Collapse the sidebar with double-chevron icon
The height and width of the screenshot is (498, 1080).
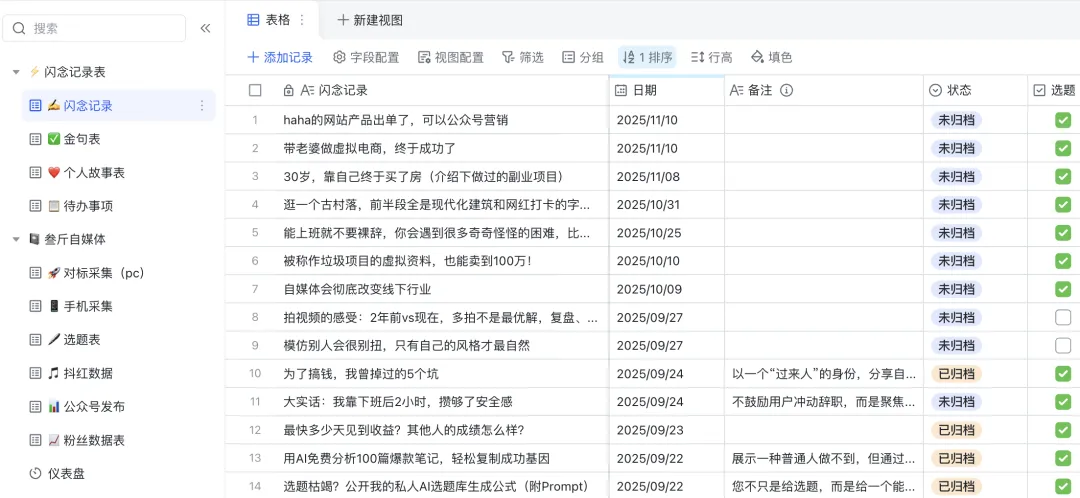pos(205,28)
